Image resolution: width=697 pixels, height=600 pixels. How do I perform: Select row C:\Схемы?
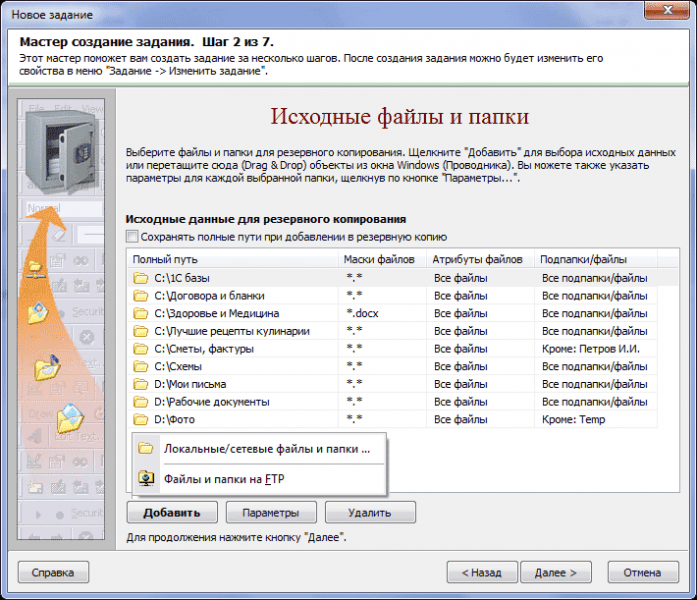tap(393, 367)
